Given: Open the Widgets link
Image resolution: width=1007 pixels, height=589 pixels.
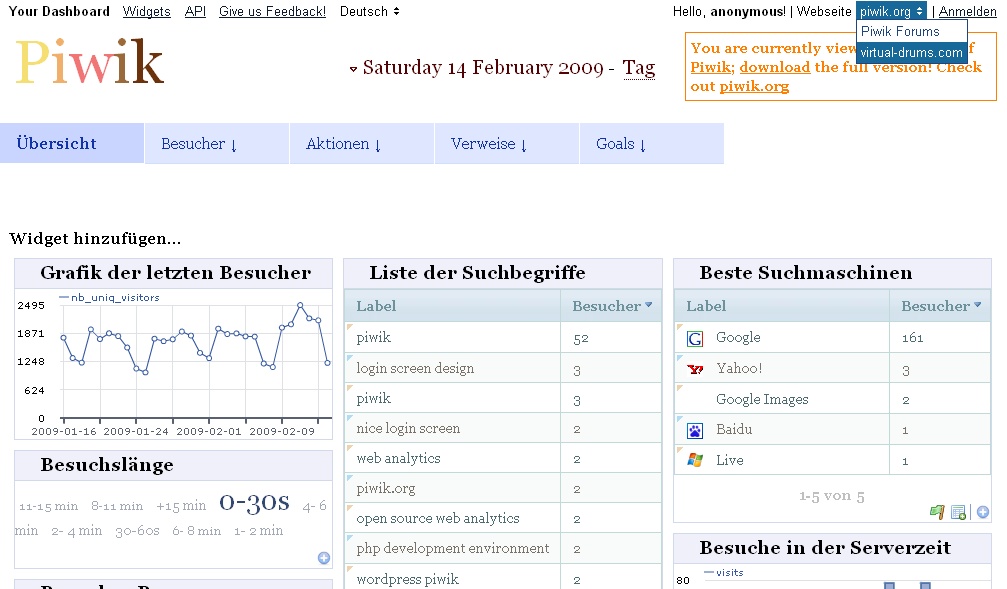Looking at the screenshot, I should 146,12.
